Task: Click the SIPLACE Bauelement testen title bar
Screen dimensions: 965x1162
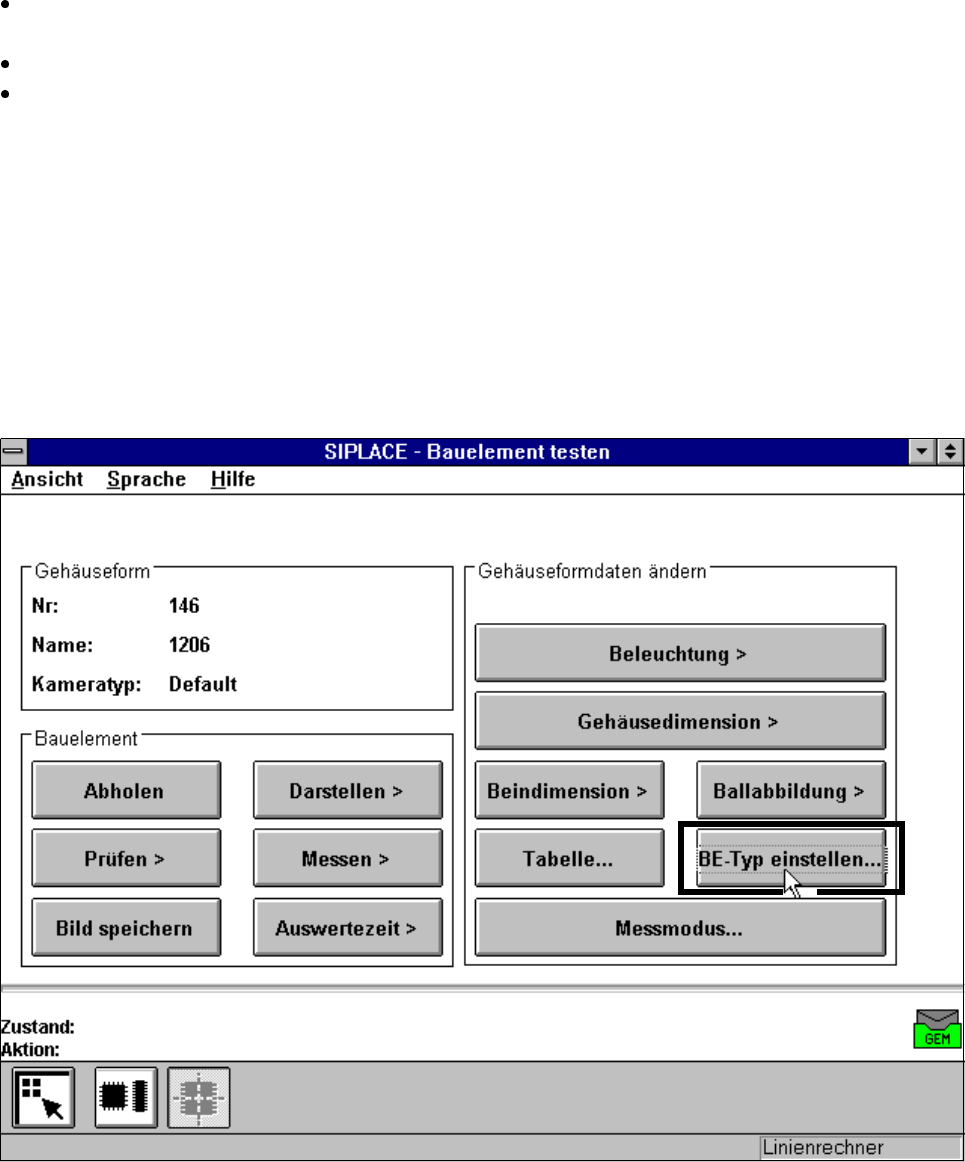Action: [467, 451]
